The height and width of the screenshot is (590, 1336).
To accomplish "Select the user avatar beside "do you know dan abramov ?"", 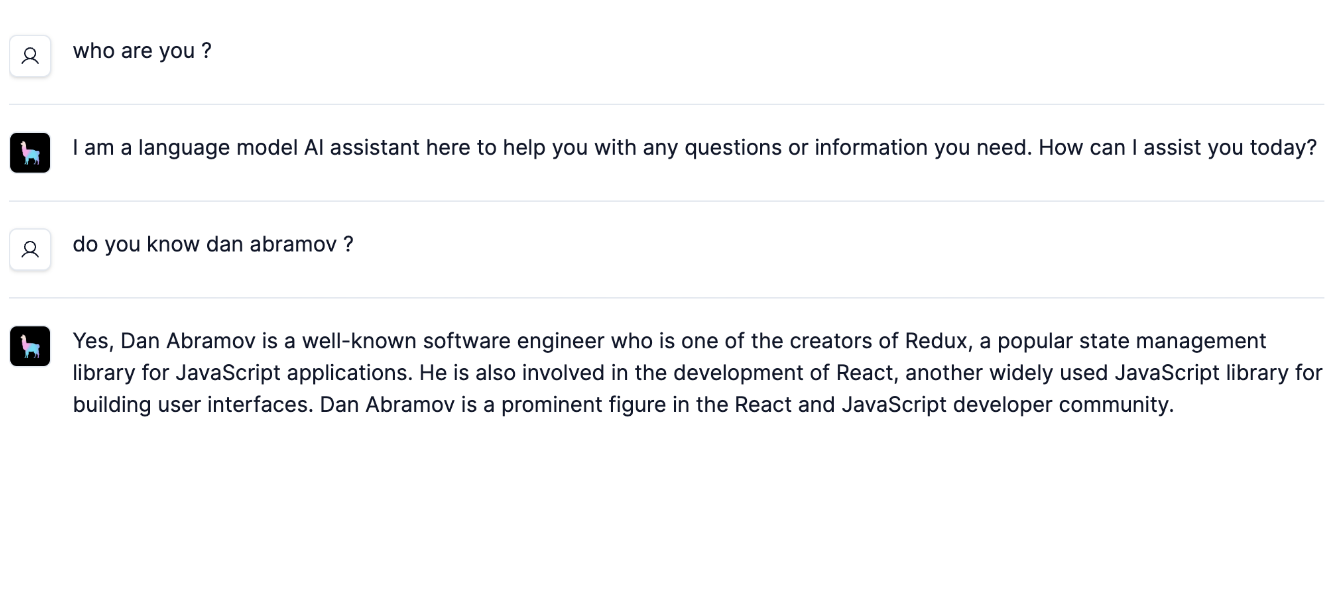I will 30,249.
